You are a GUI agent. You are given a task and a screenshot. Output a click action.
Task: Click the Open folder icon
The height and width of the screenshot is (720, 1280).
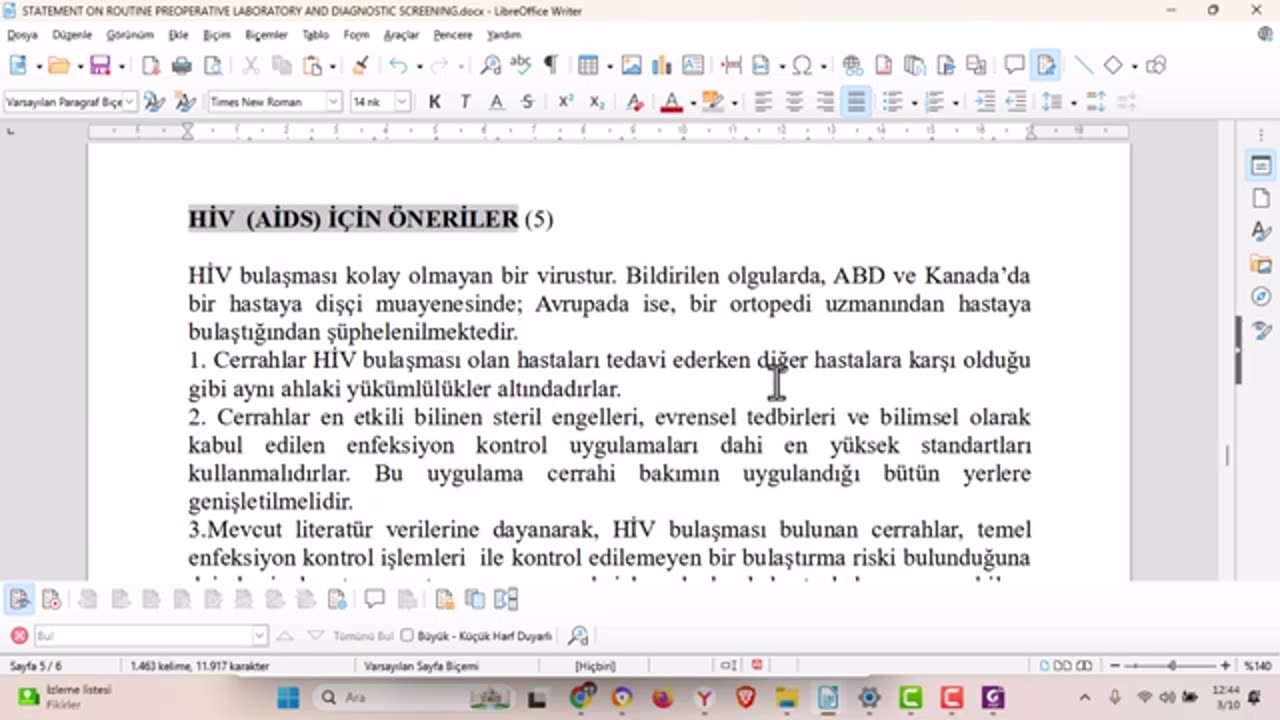point(58,66)
